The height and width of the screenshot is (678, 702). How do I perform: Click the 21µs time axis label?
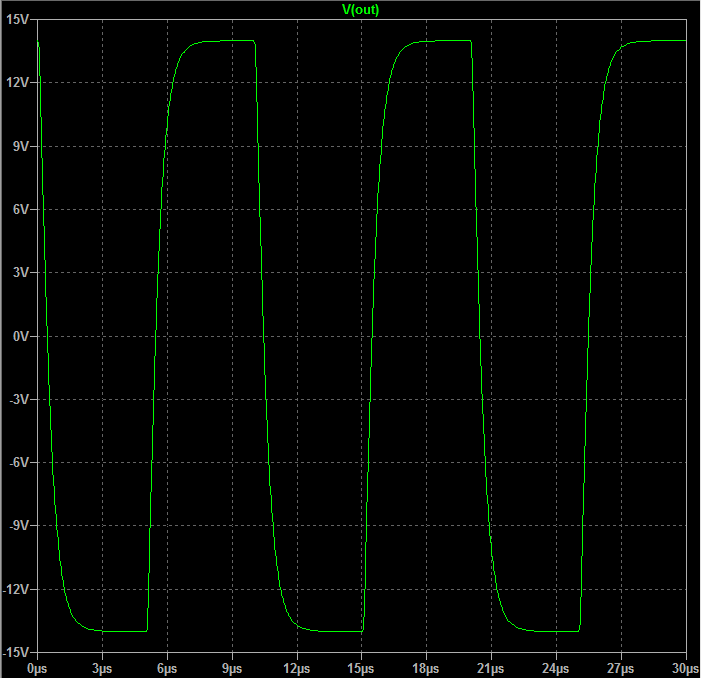tap(491, 669)
